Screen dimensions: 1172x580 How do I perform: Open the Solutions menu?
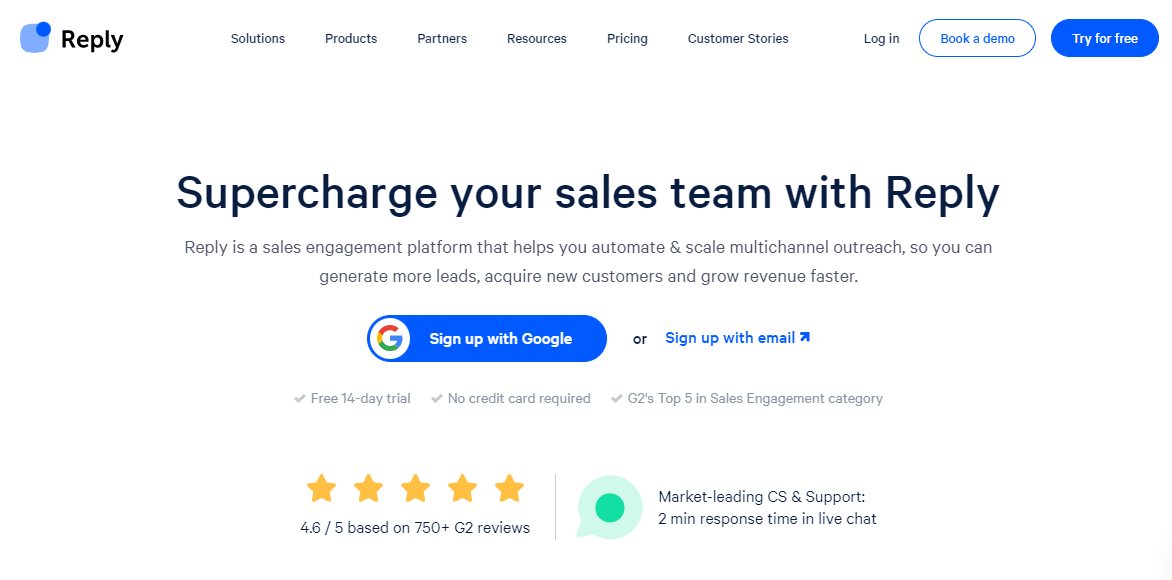pyautogui.click(x=258, y=39)
